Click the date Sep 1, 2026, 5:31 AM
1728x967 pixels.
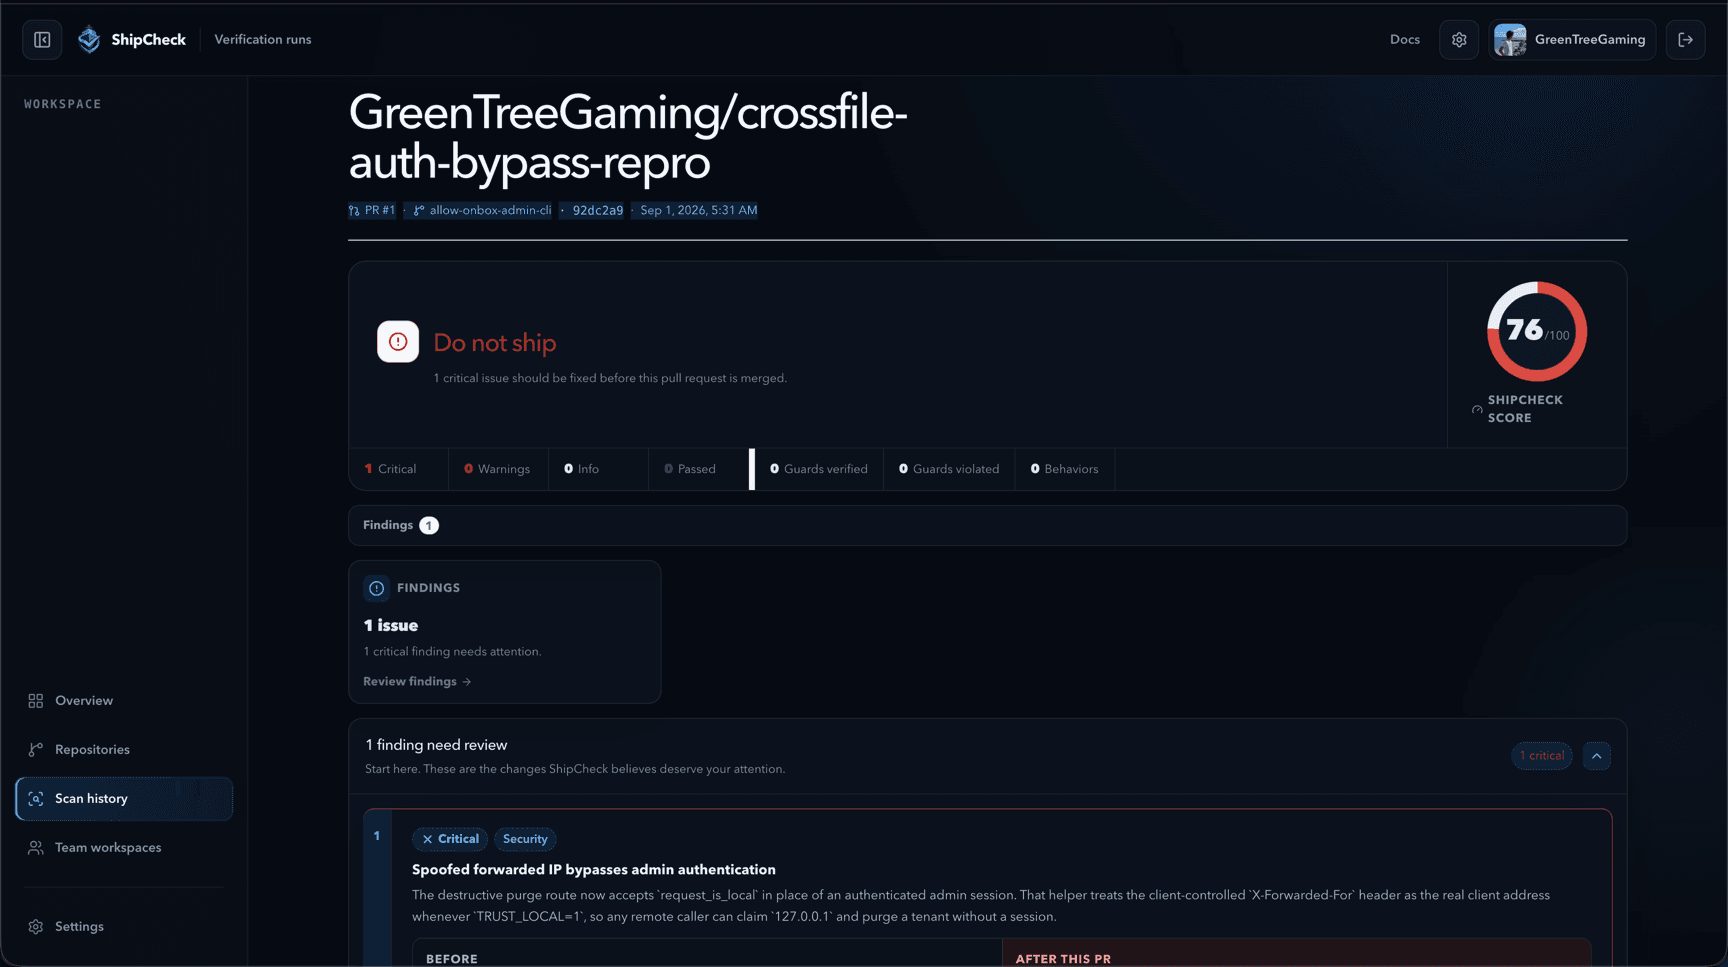699,210
